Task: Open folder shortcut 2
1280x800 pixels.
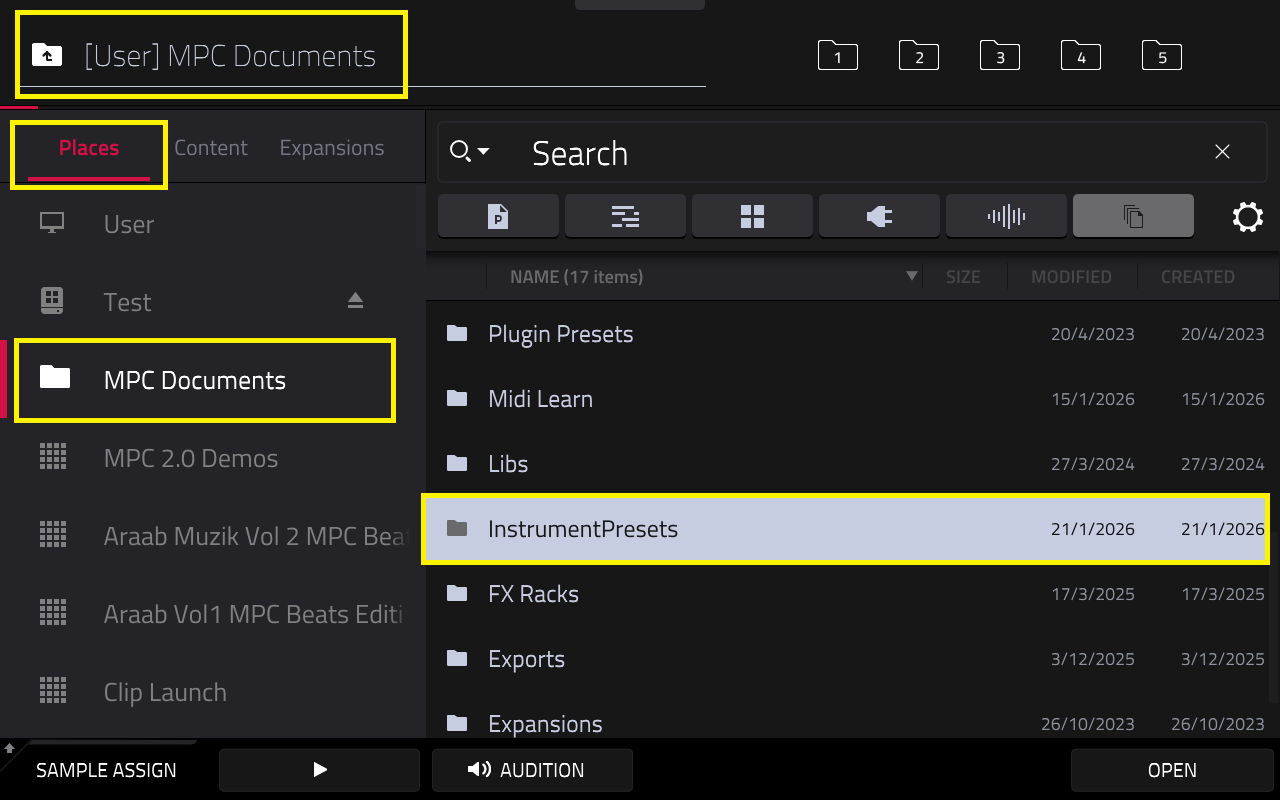Action: 919,56
